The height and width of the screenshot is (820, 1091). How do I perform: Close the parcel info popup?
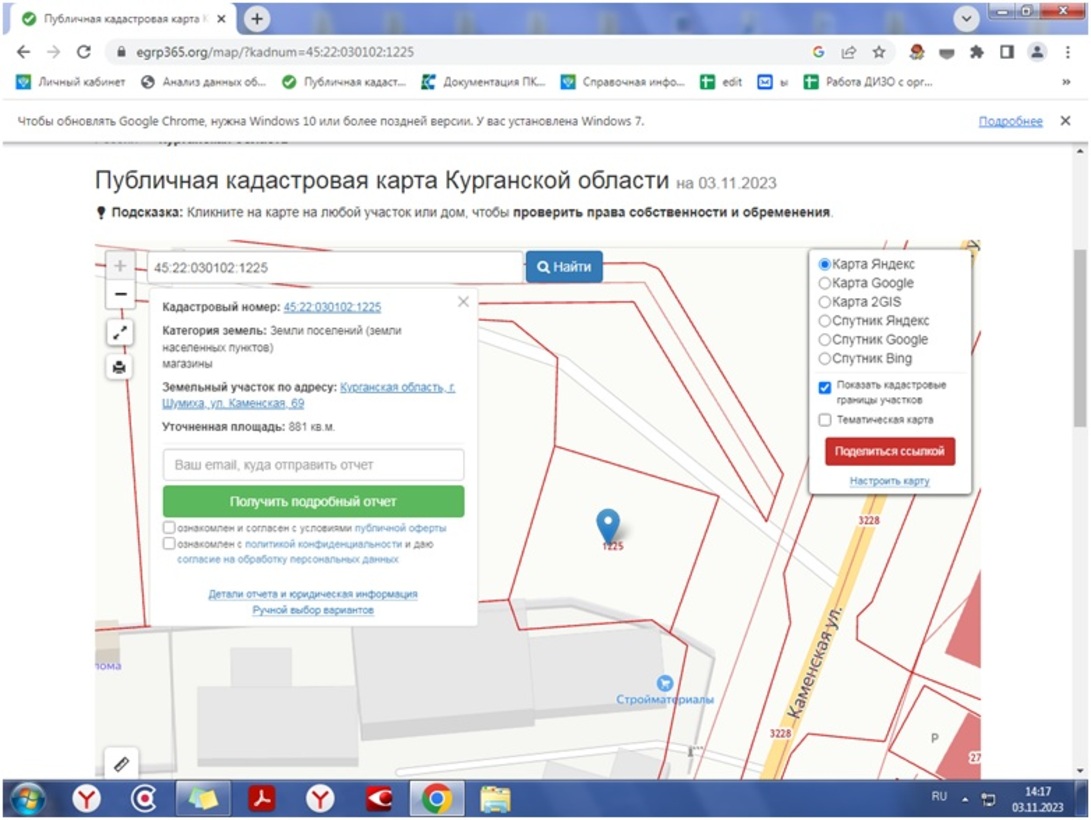463,302
